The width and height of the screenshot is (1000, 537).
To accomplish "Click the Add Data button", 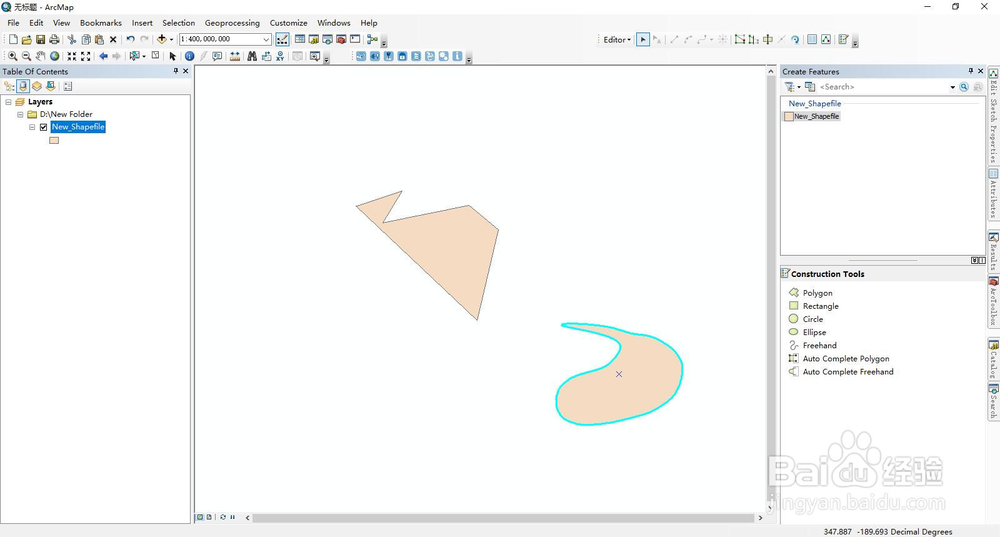I will 161,40.
